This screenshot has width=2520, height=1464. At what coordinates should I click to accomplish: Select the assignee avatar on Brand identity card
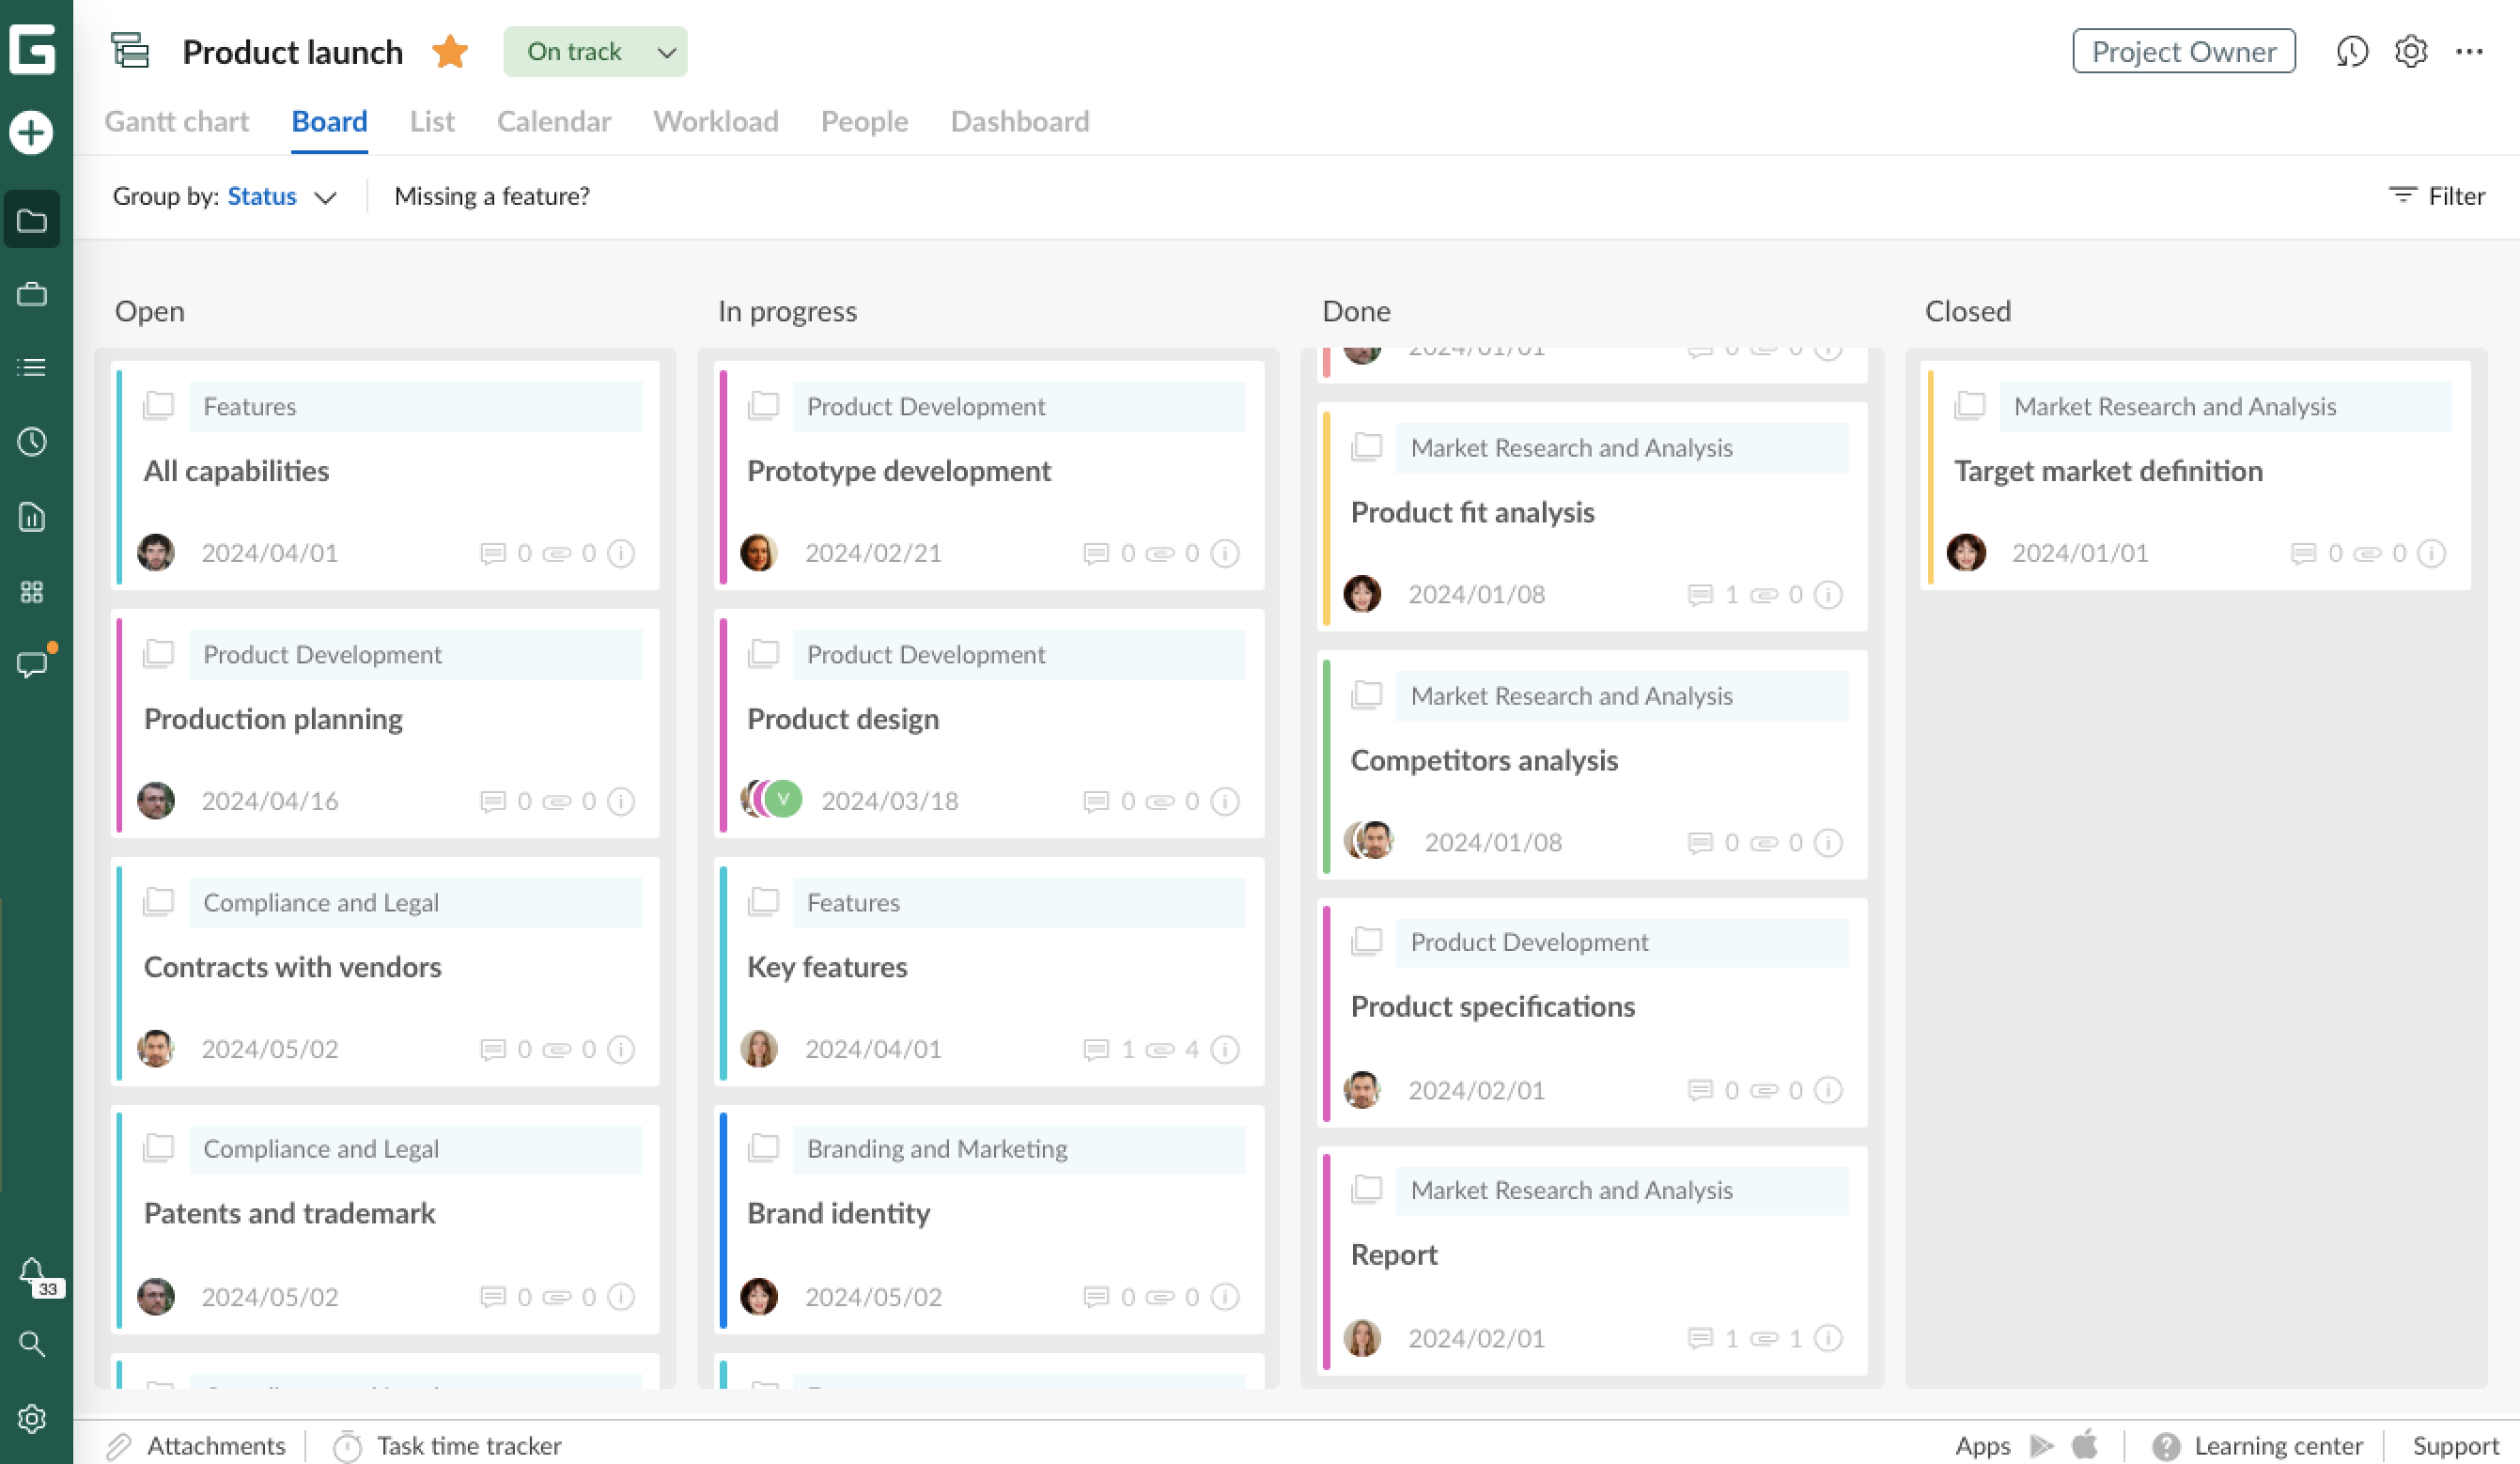click(760, 1296)
